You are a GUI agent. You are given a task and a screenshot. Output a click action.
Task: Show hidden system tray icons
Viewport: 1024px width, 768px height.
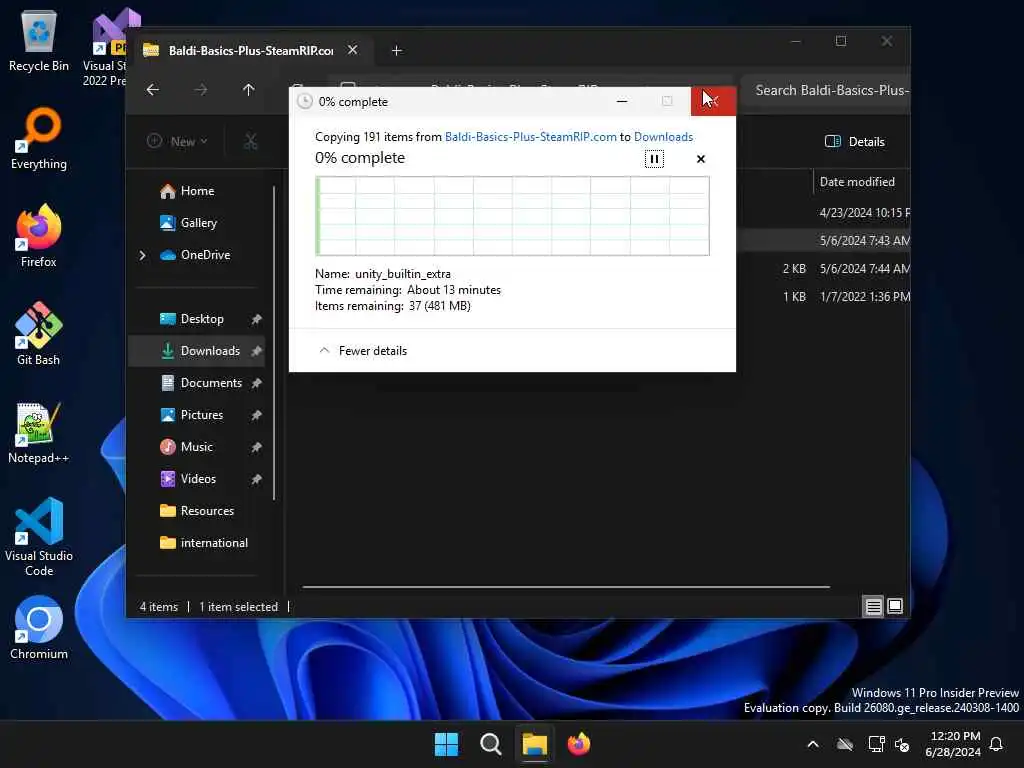(x=813, y=744)
